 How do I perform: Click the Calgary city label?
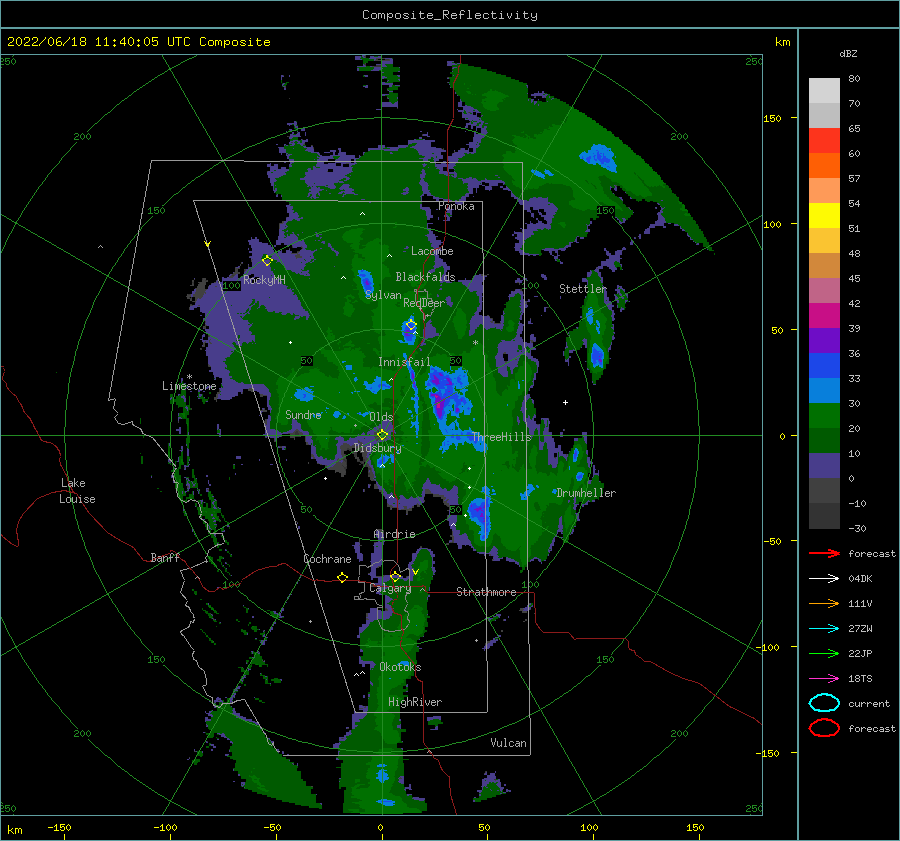pos(390,588)
